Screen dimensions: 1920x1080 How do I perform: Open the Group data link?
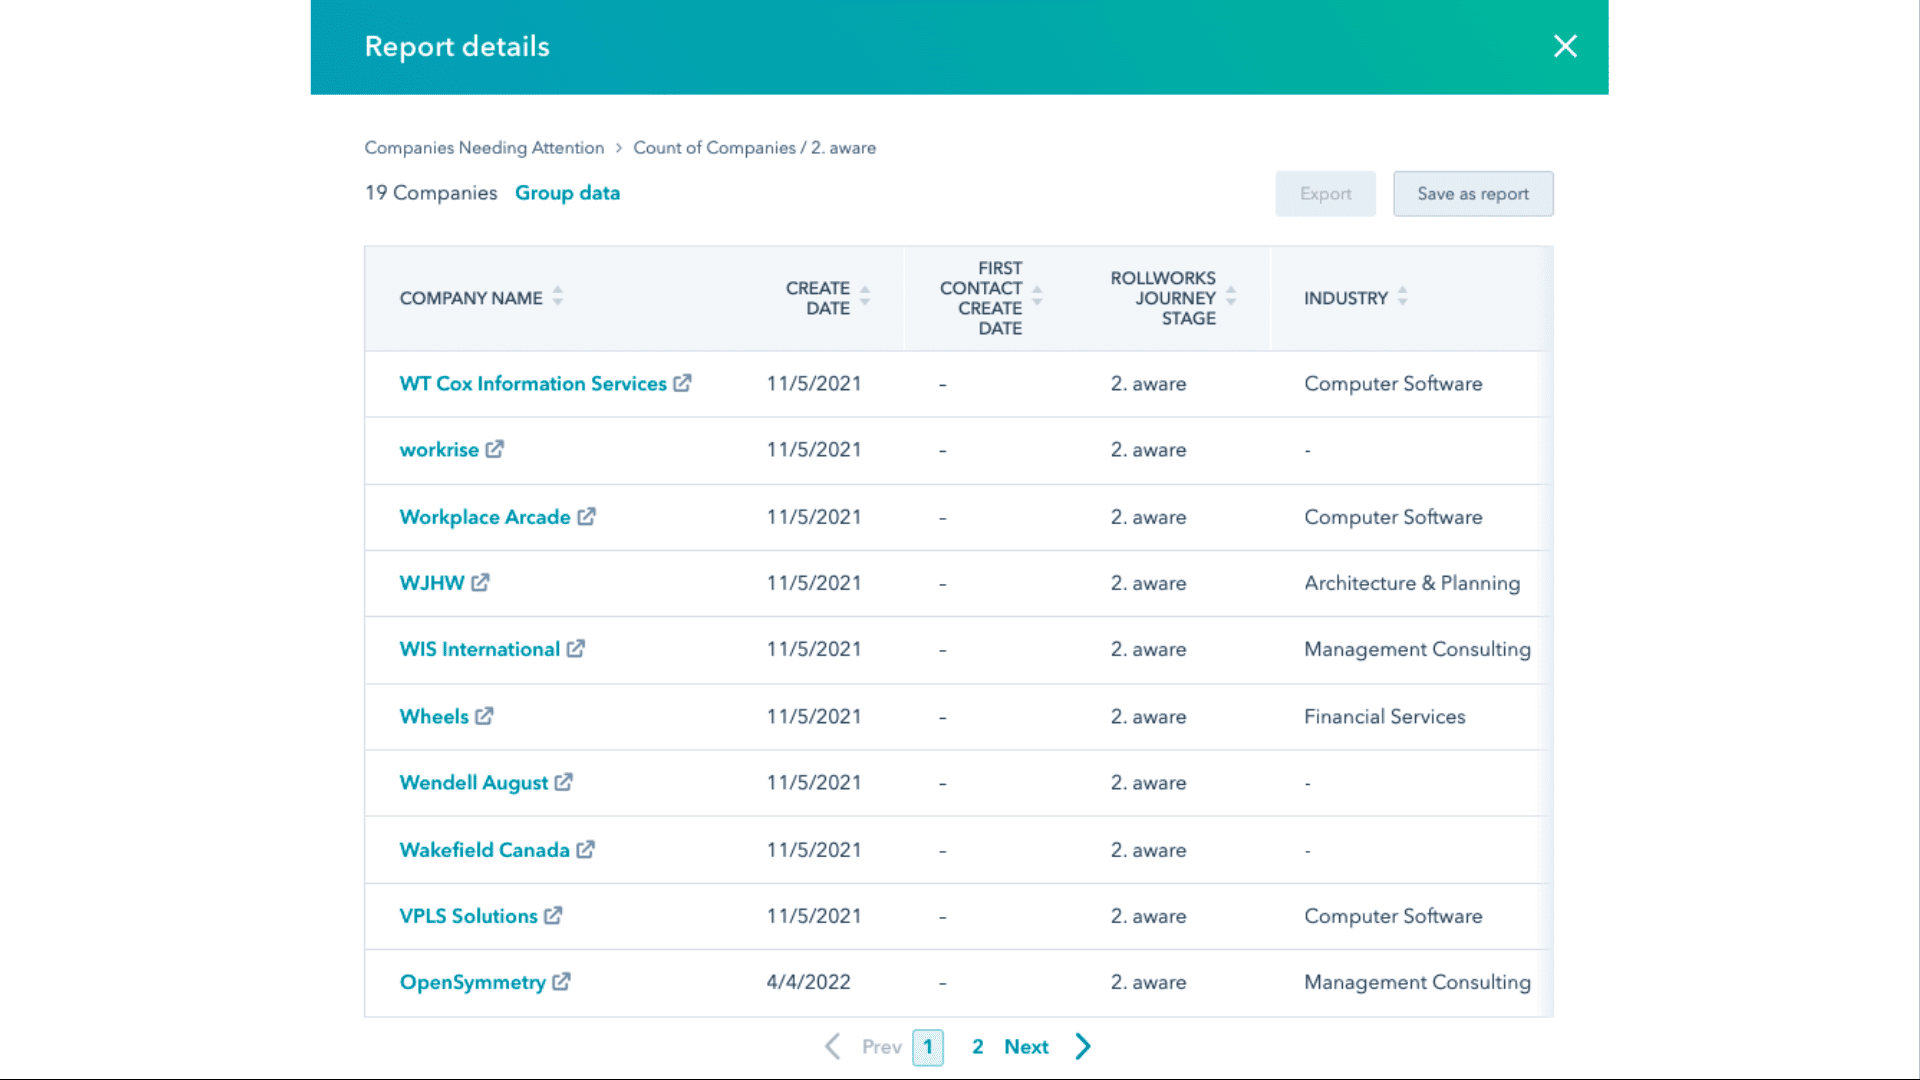pyautogui.click(x=567, y=192)
